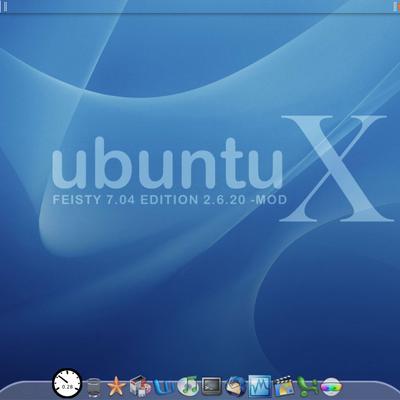Launch the movie clapperboard video player
Image resolution: width=400 pixels, height=400 pixels.
(284, 387)
